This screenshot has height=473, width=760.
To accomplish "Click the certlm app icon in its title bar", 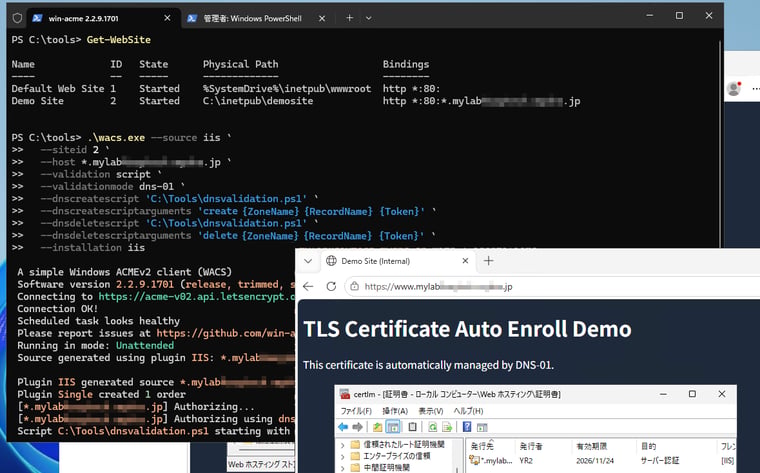I will [345, 394].
